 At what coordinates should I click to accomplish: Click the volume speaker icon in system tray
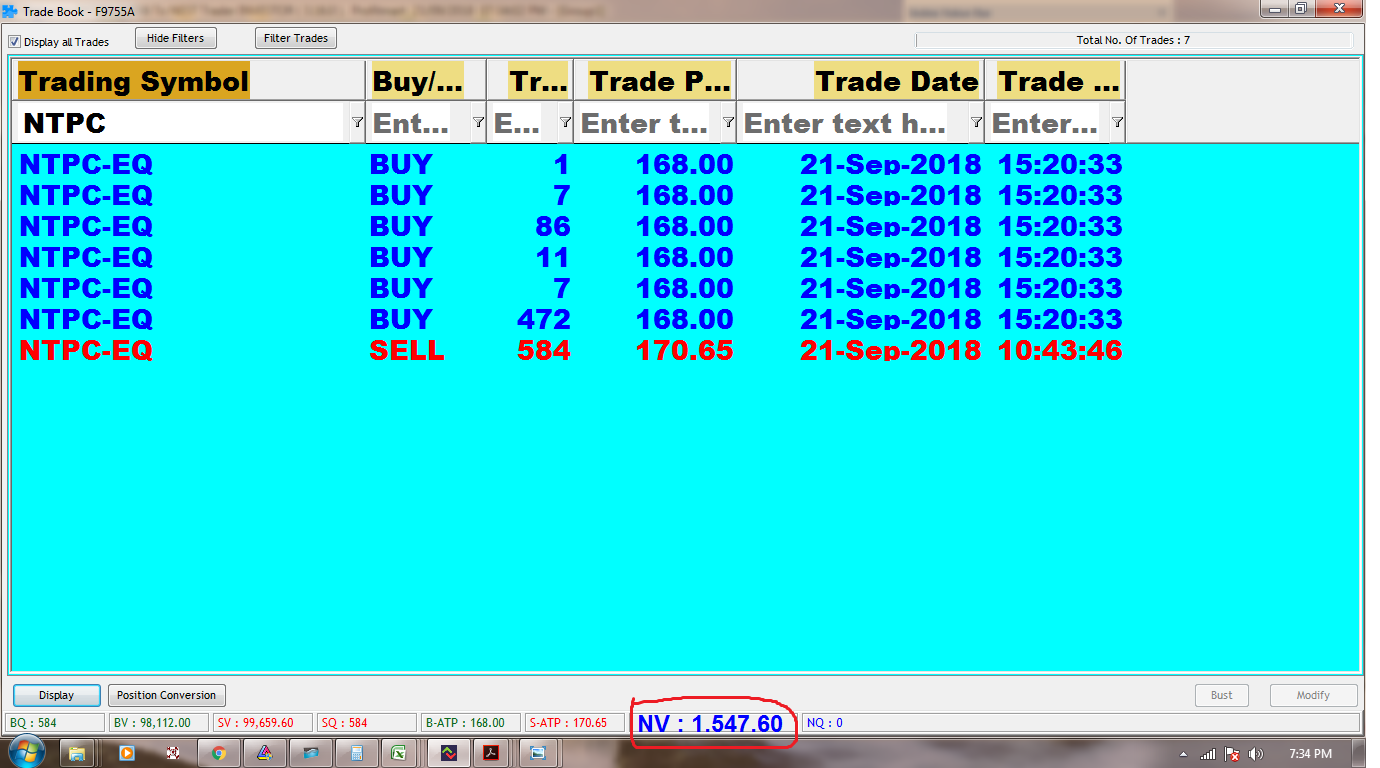(x=1256, y=754)
